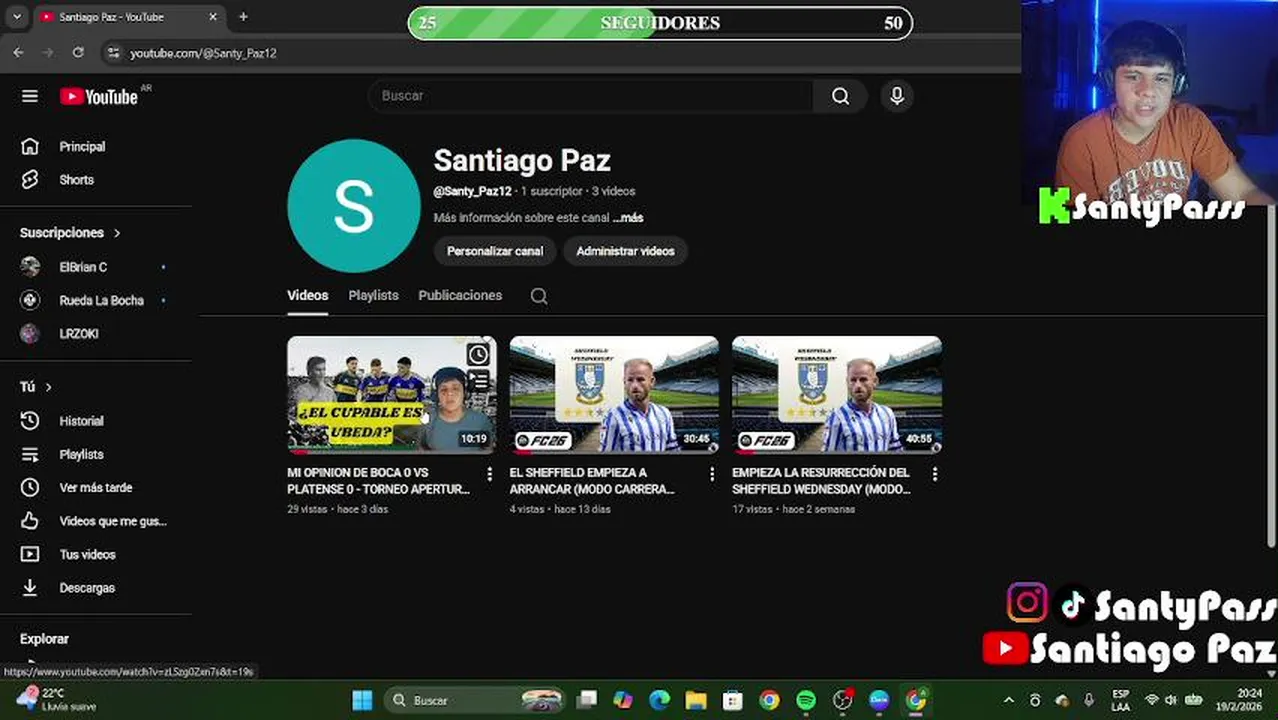Image resolution: width=1278 pixels, height=720 pixels.
Task: Show hidden system tray icons
Action: (x=1008, y=700)
